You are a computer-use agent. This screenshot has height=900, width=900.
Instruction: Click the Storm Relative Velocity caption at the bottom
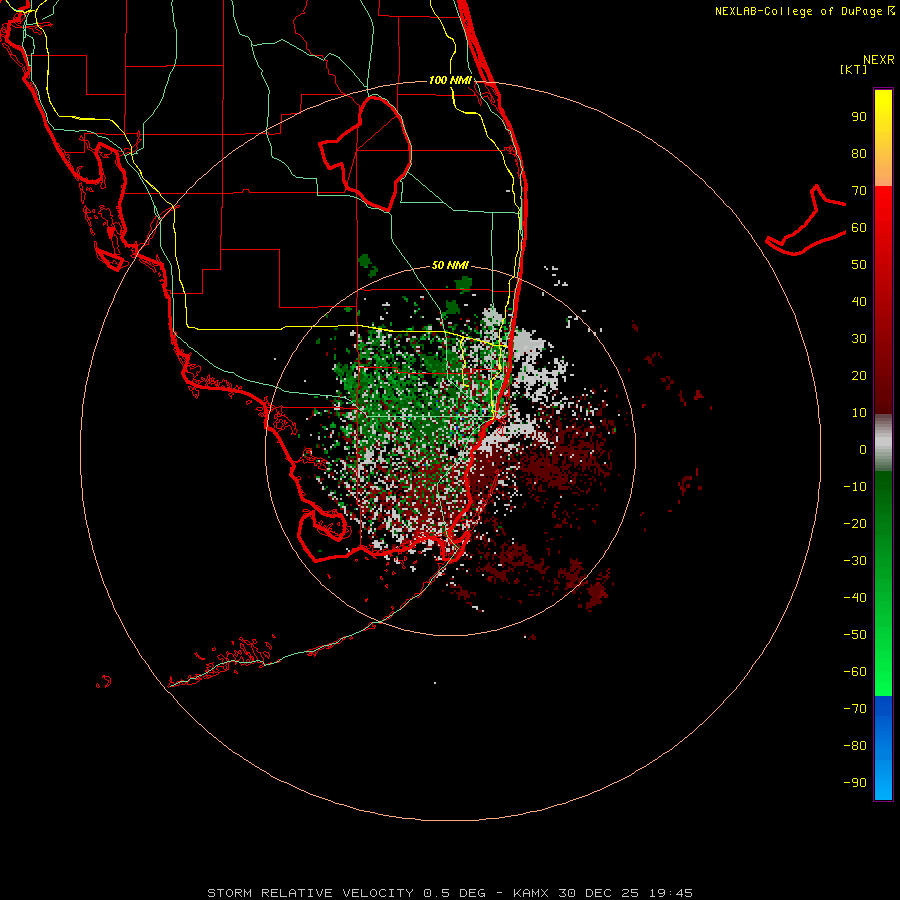pos(450,893)
